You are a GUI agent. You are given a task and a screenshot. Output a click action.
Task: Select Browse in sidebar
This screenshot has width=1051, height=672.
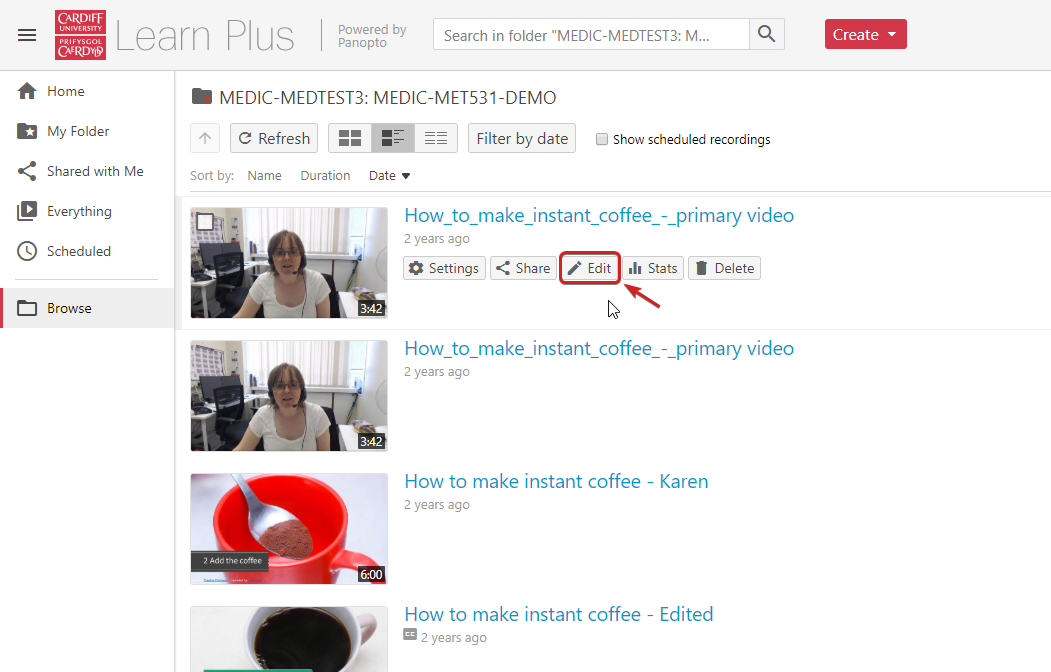[87, 308]
